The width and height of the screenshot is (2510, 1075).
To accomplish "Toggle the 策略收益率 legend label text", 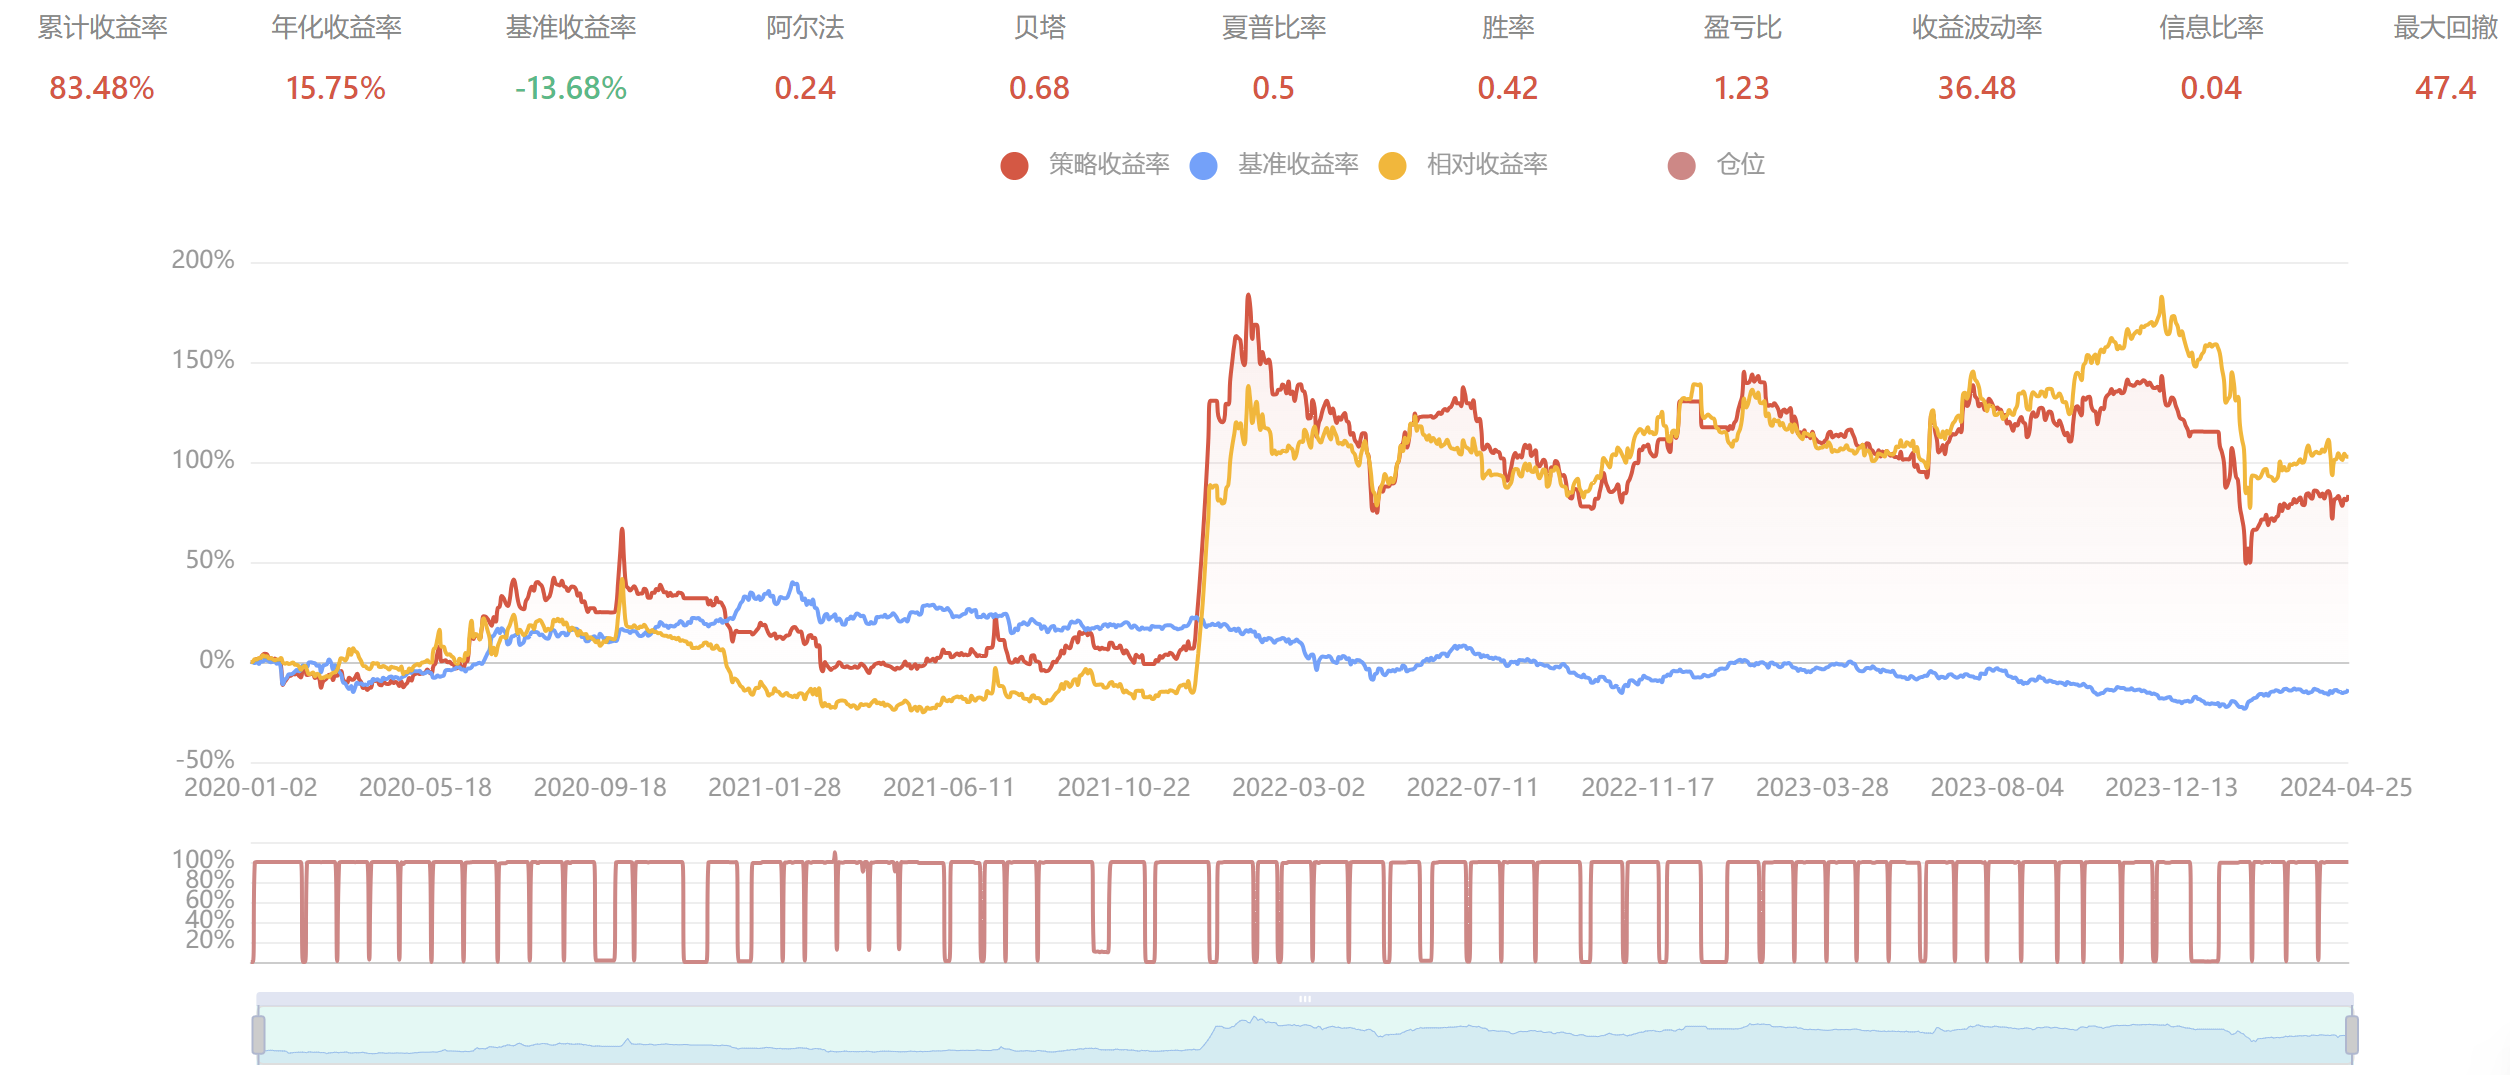I will pos(1108,164).
